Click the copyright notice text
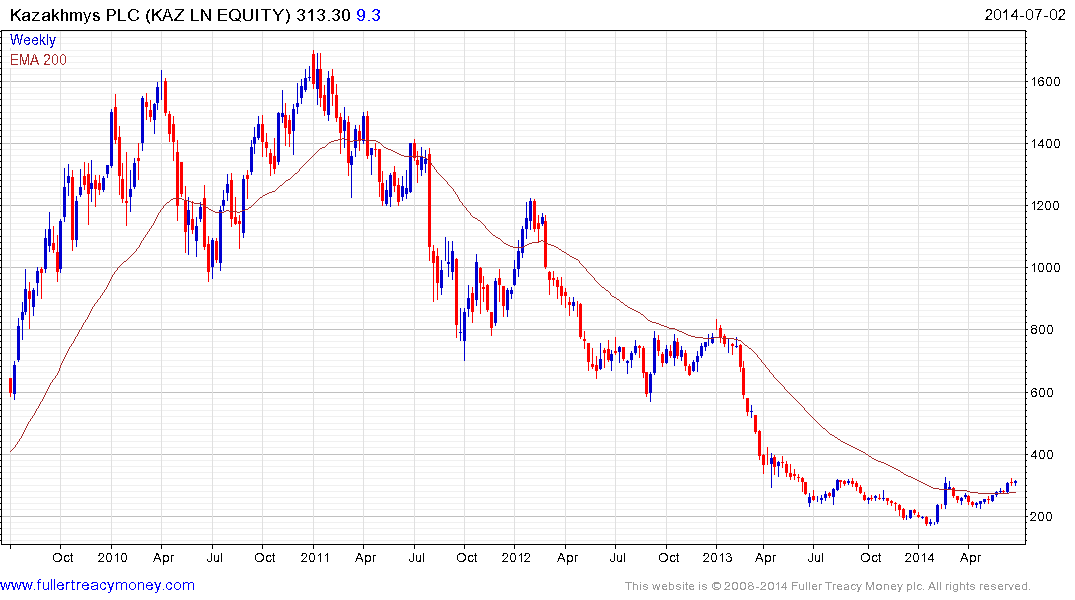The height and width of the screenshot is (600, 1075). point(828,586)
